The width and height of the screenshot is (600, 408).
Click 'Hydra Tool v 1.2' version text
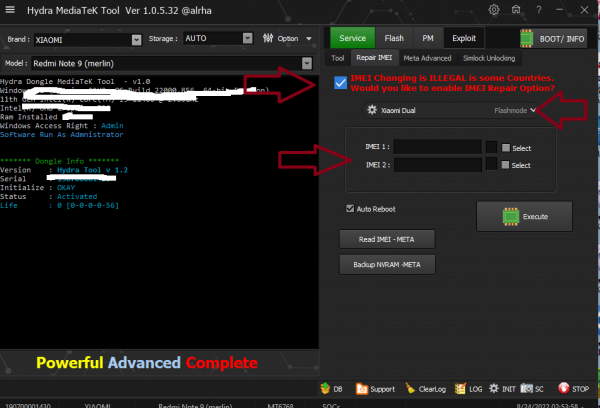pyautogui.click(x=92, y=170)
